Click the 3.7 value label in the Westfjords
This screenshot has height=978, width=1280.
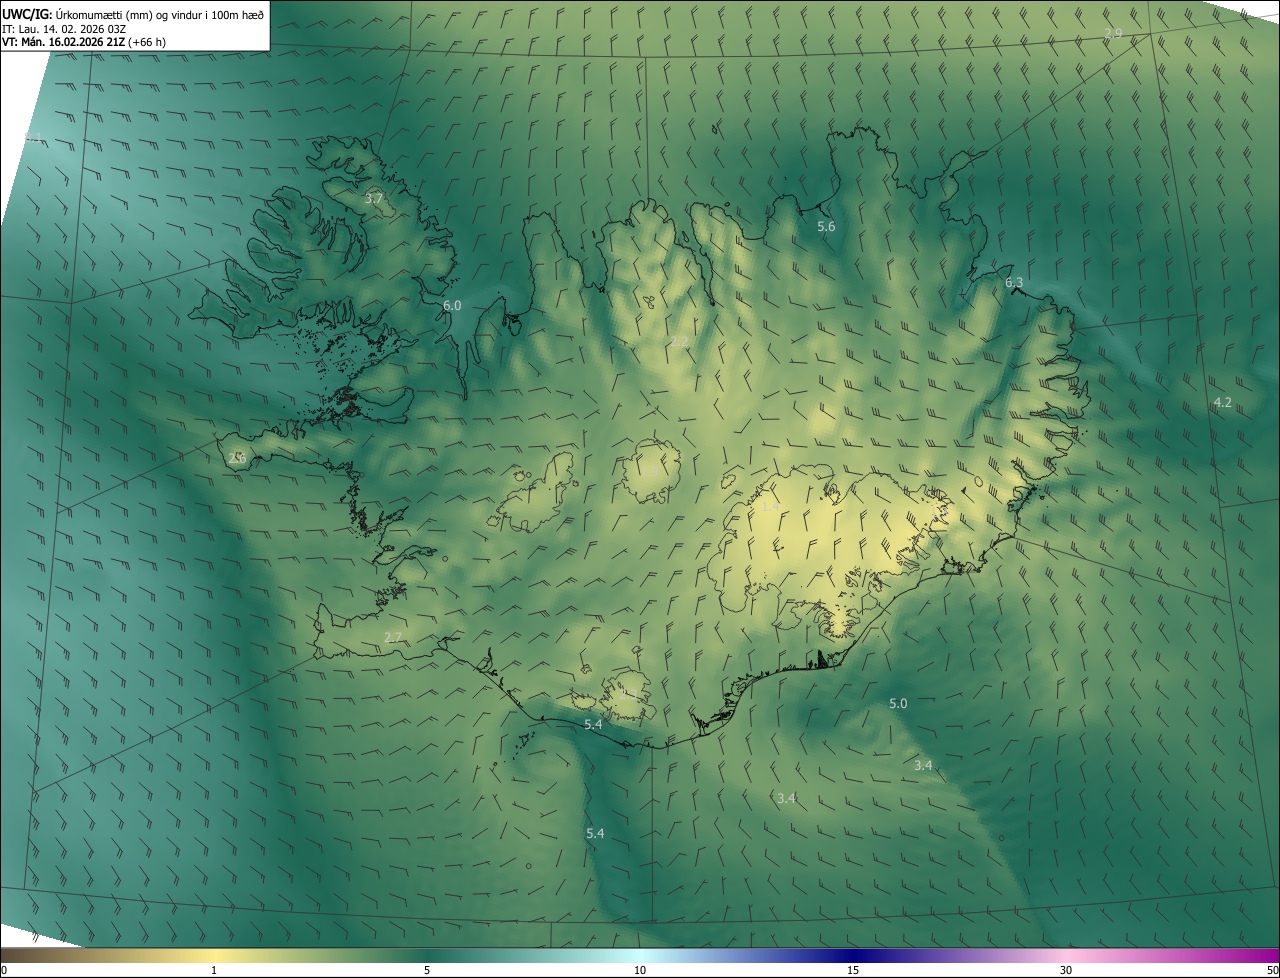click(373, 199)
